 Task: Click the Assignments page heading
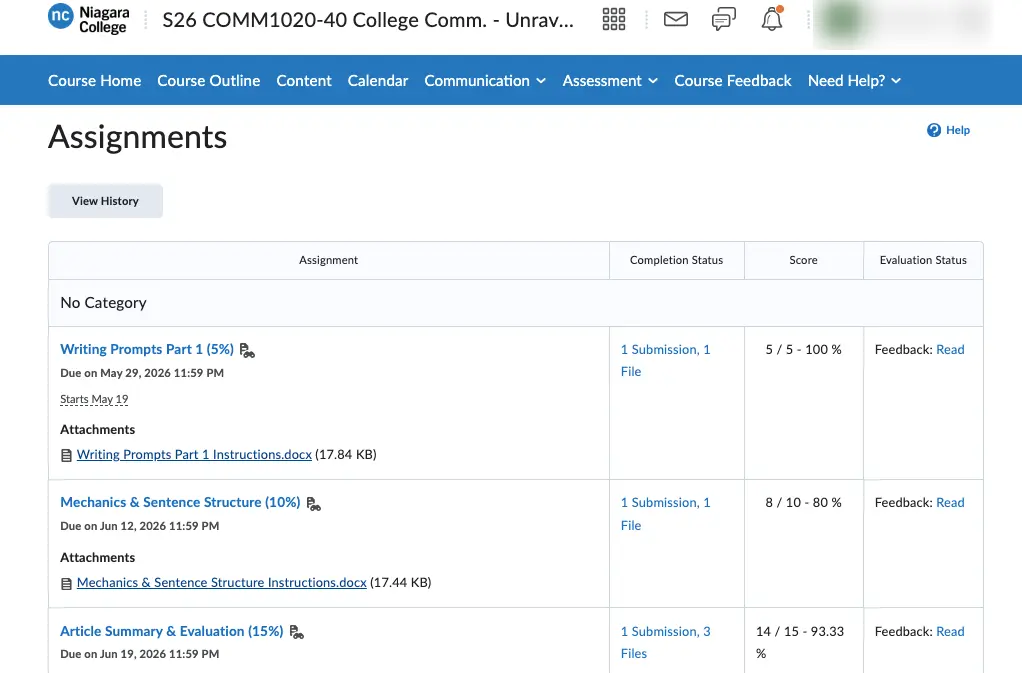pyautogui.click(x=138, y=137)
